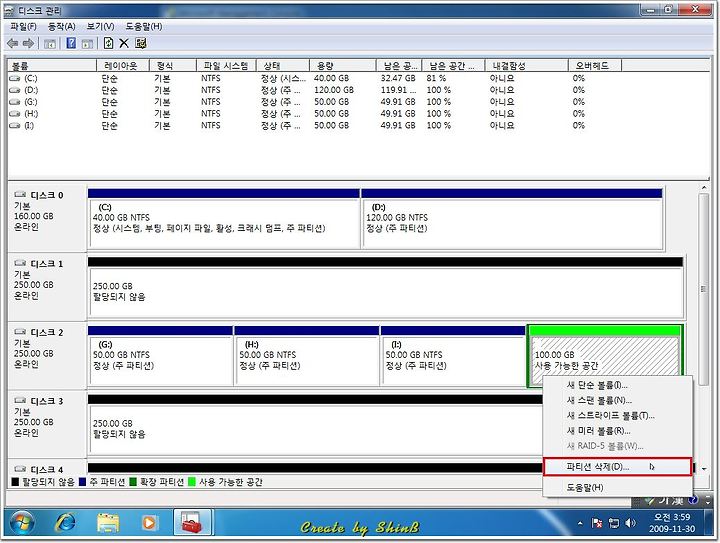Select the (H:) drive icon in volume list
720x543 pixels.
[15, 114]
